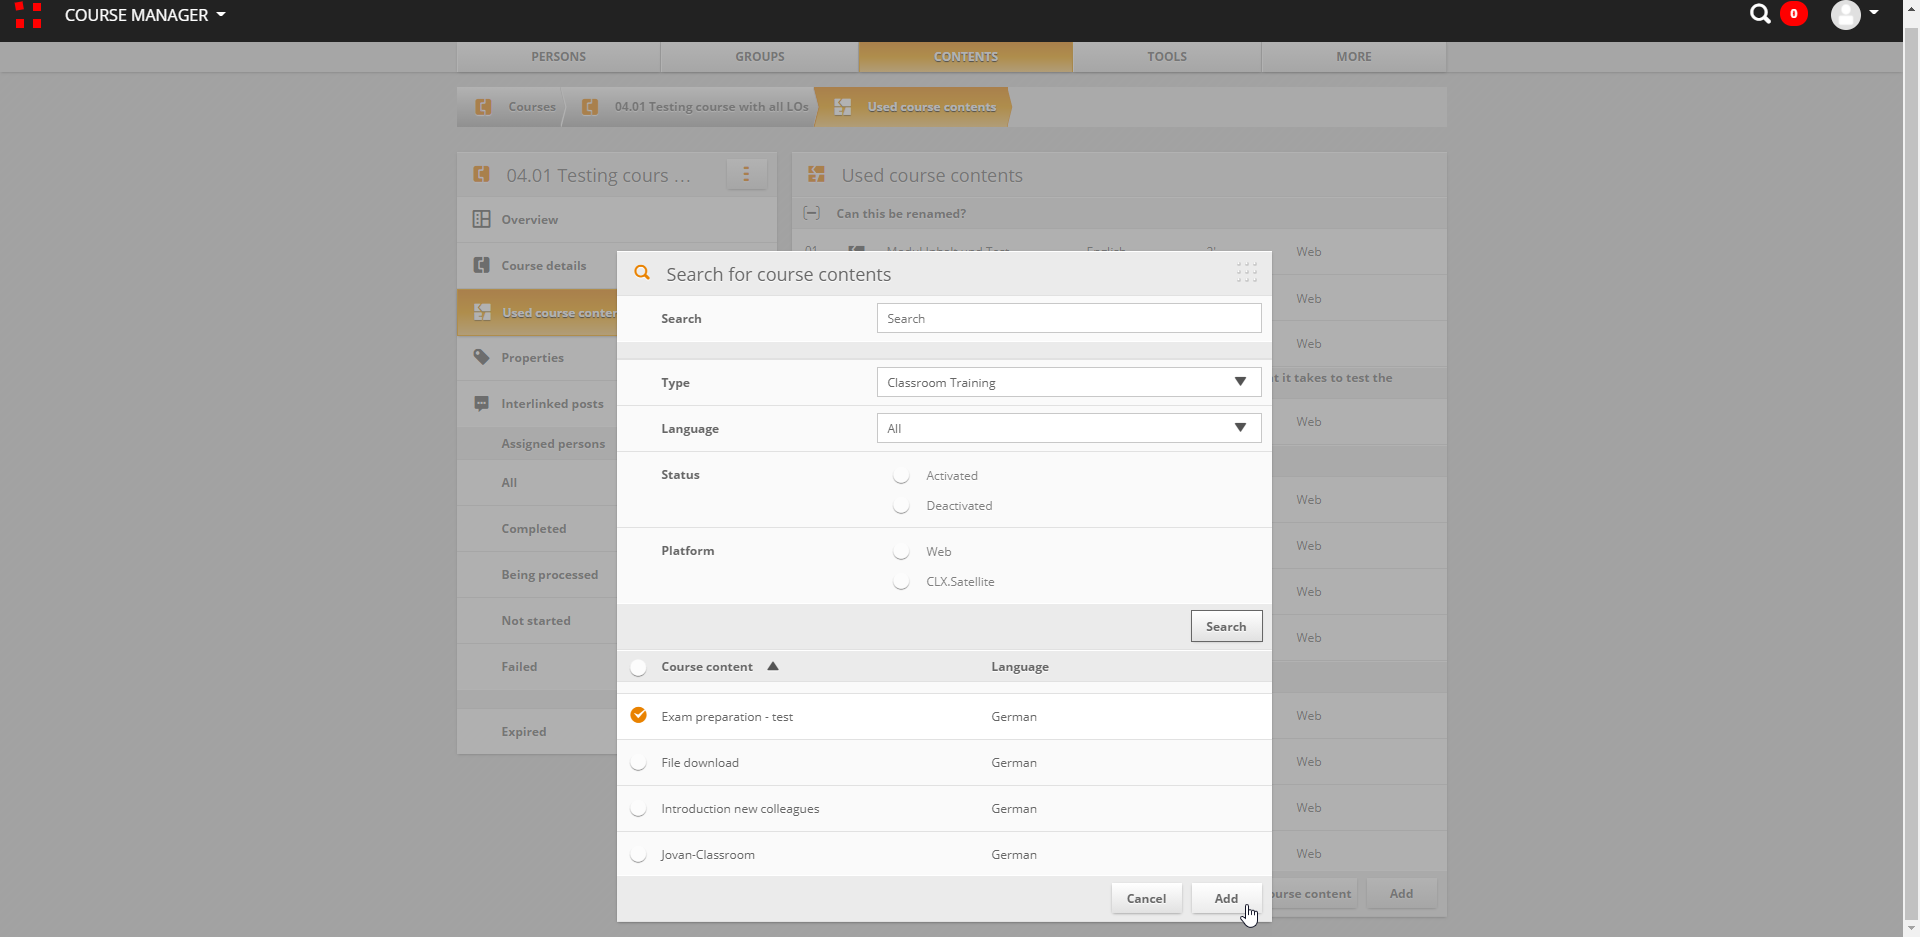Click the magnifier search icon in top bar
This screenshot has height=937, width=1920.
point(1760,14)
